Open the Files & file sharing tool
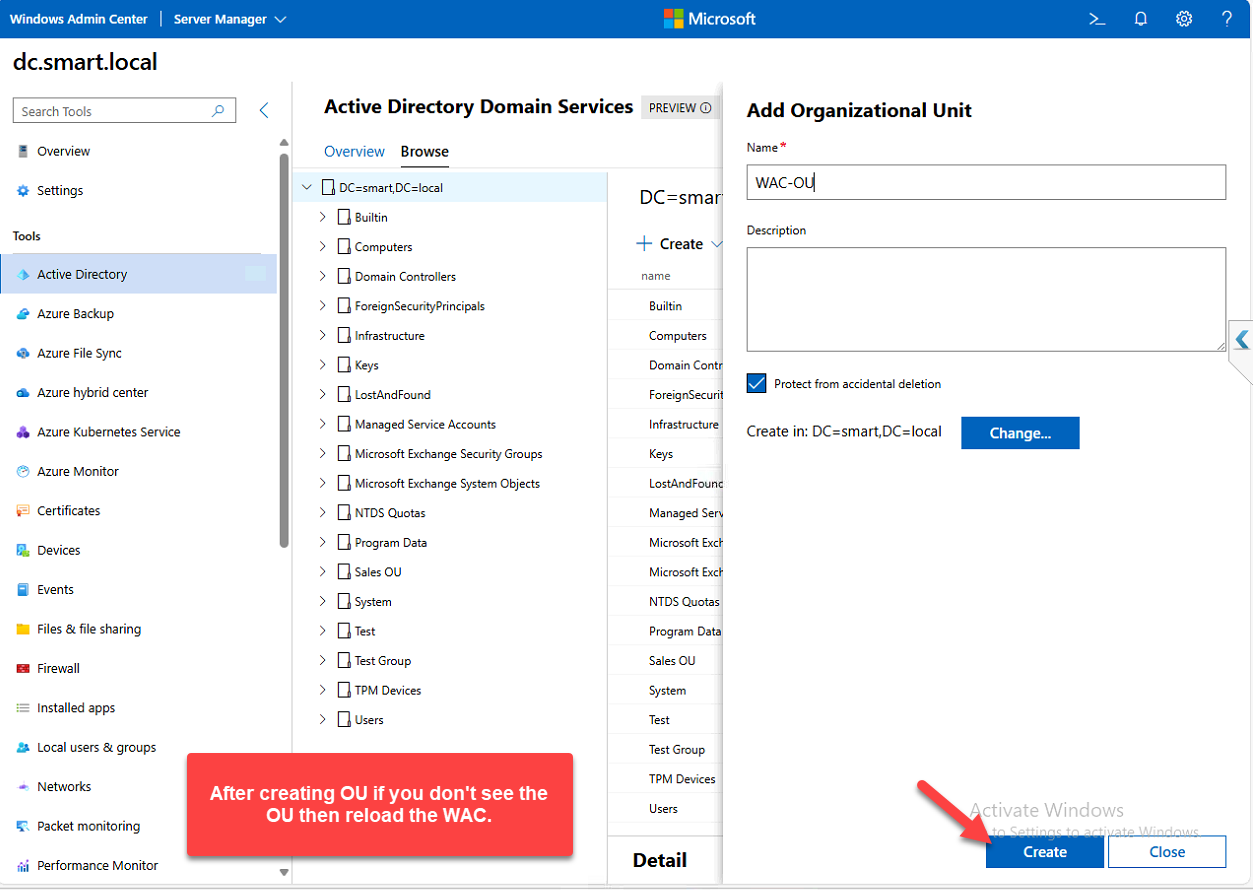Image resolution: width=1253 pixels, height=890 pixels. (89, 629)
